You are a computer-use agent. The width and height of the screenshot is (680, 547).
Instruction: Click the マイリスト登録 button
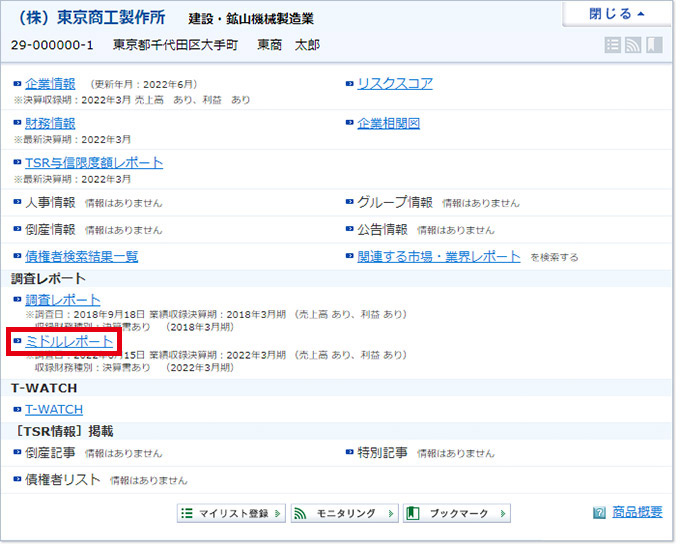click(231, 513)
